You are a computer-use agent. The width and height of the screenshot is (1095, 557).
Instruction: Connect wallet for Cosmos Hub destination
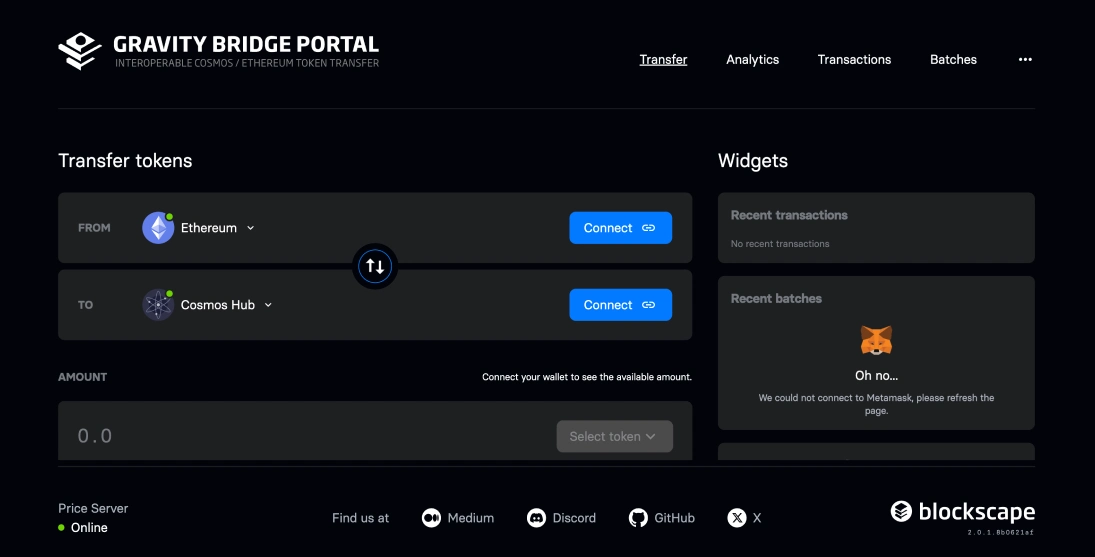[x=620, y=305]
